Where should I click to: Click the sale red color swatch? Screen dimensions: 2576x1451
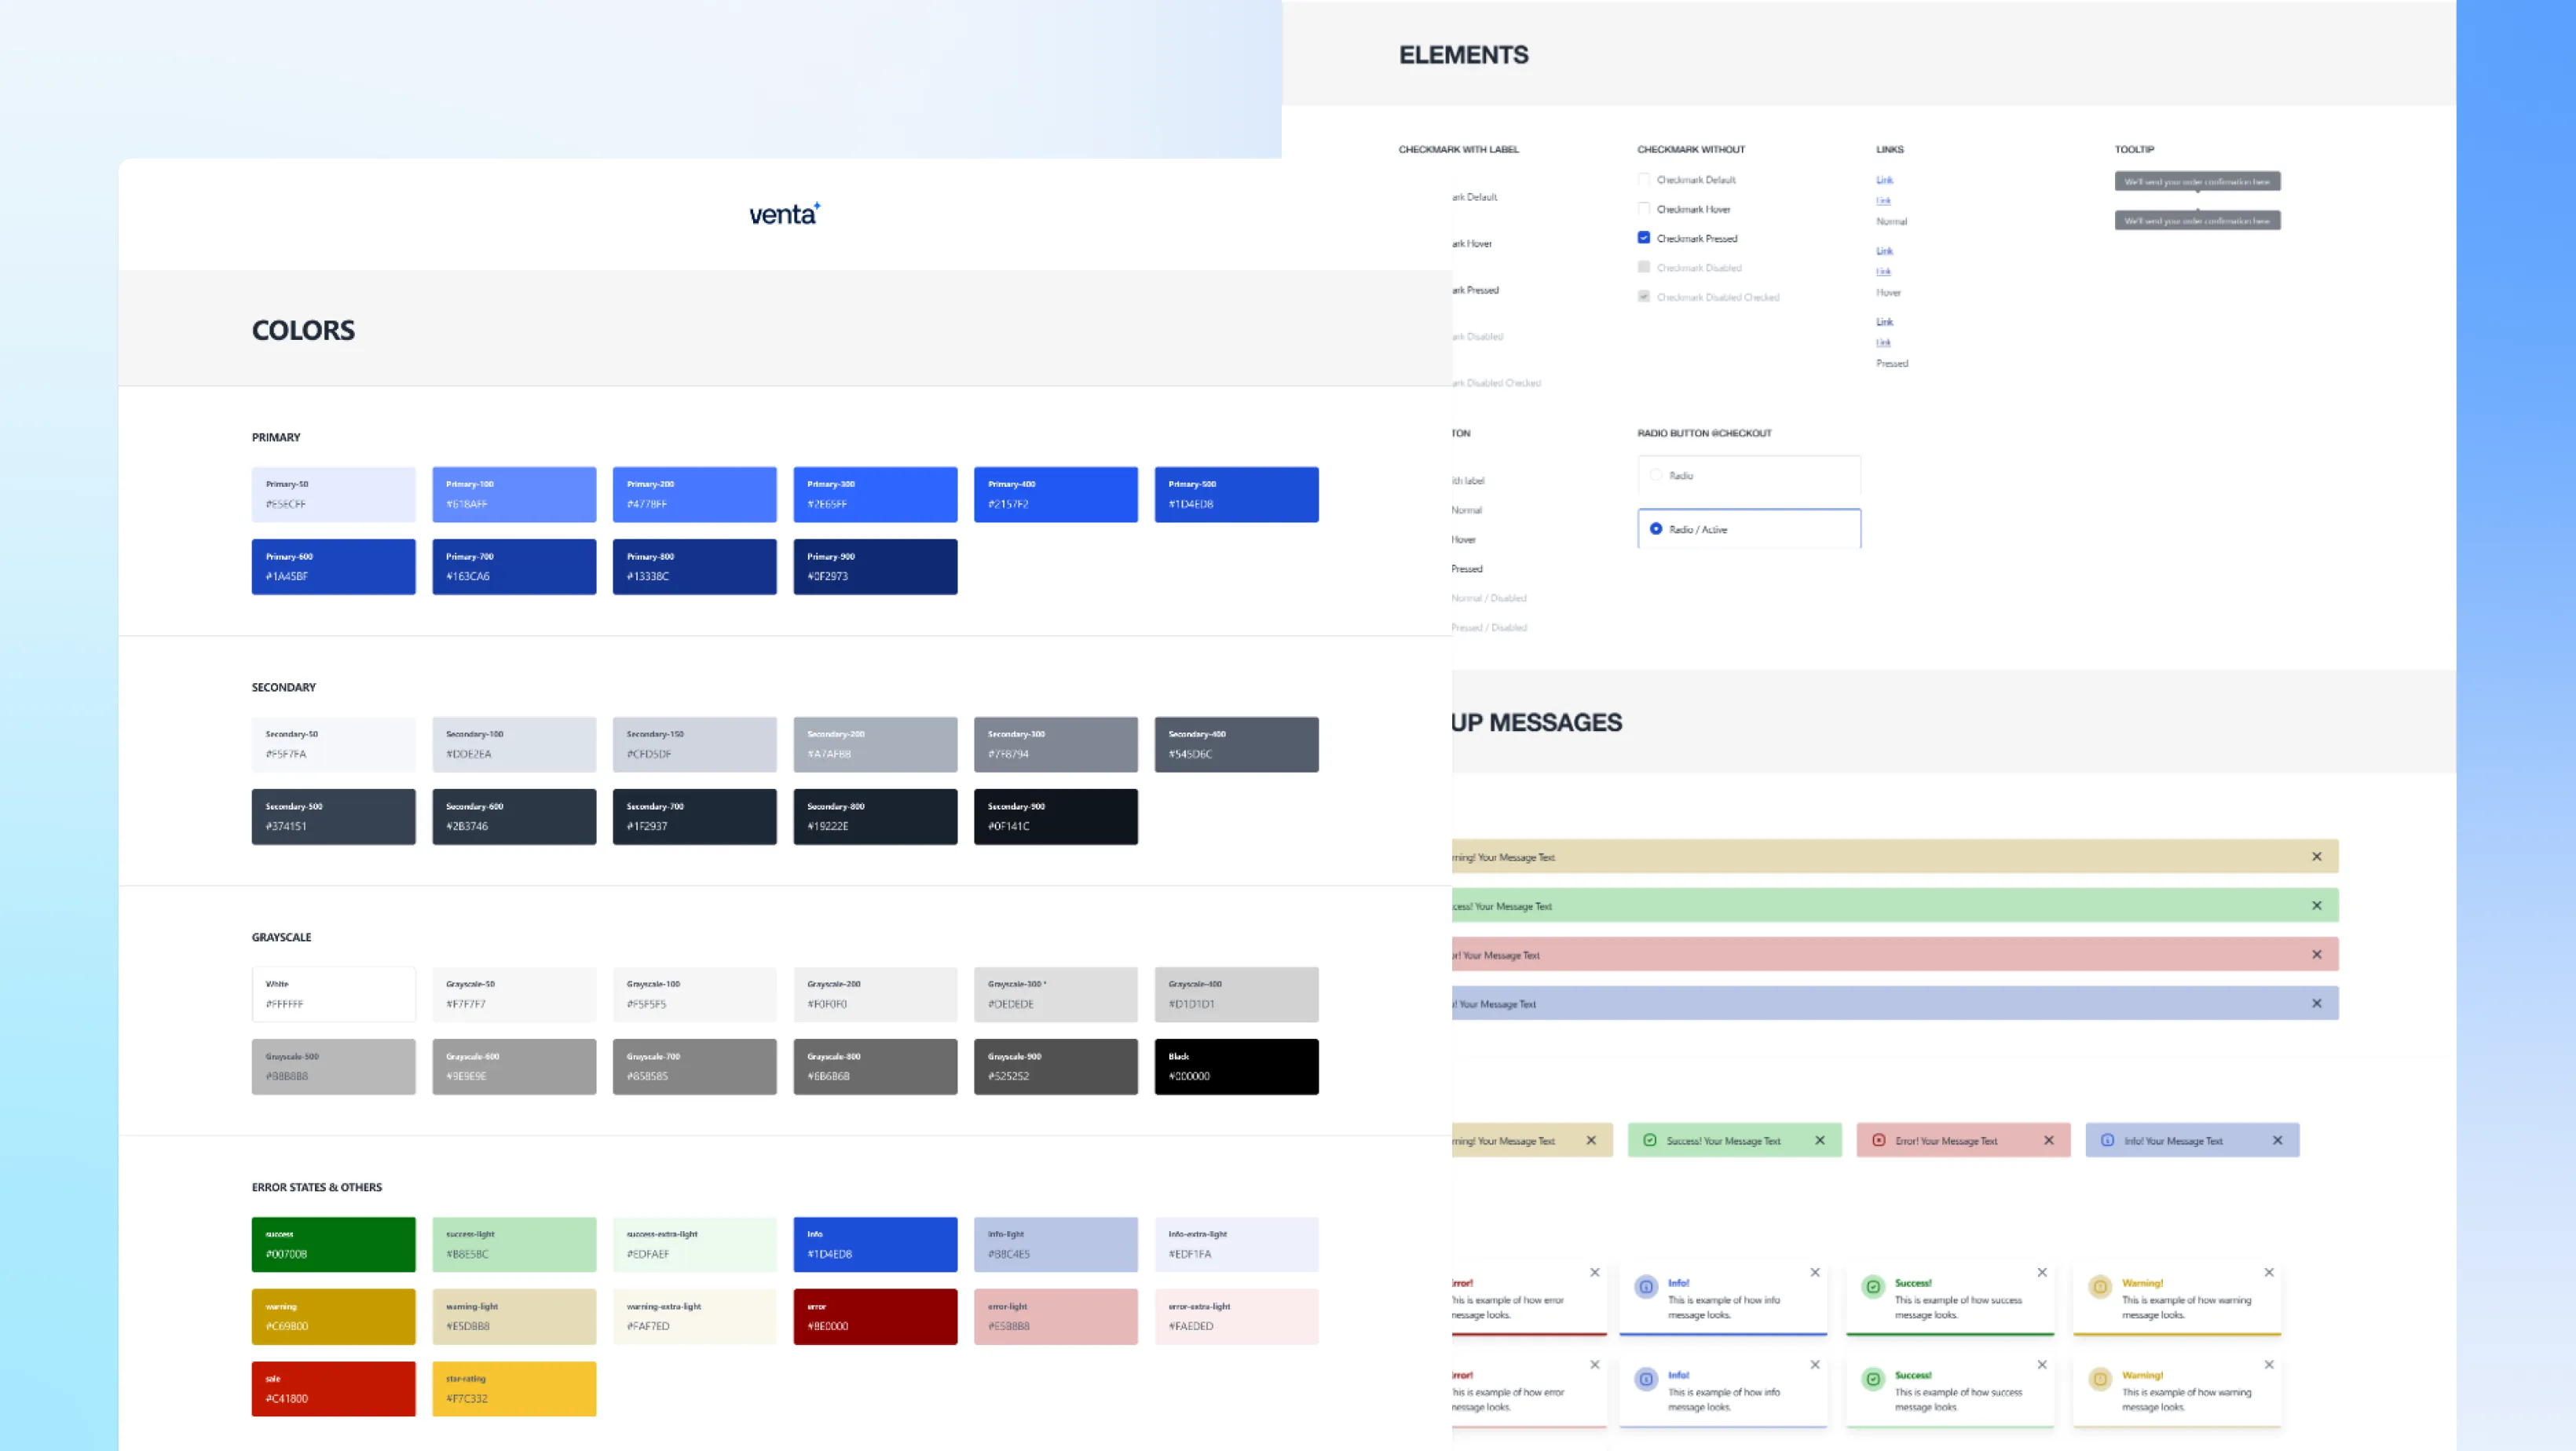pos(333,1388)
